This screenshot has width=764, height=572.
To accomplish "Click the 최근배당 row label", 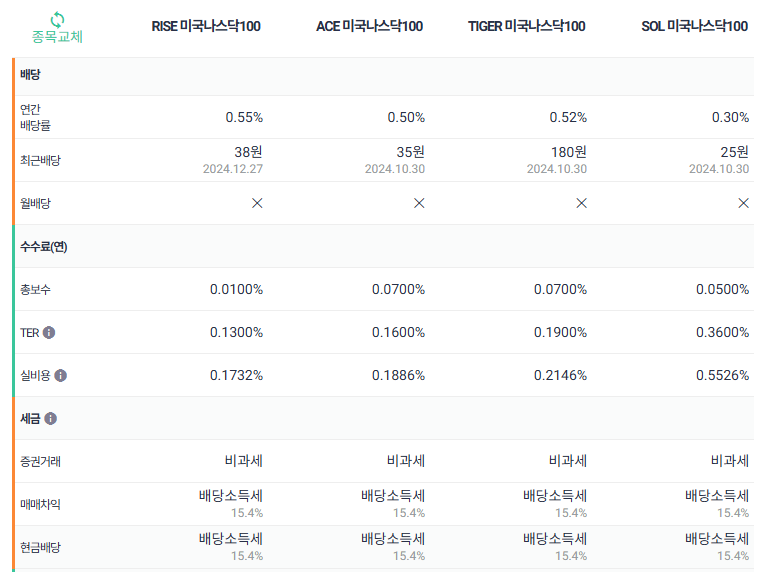I will pos(40,160).
